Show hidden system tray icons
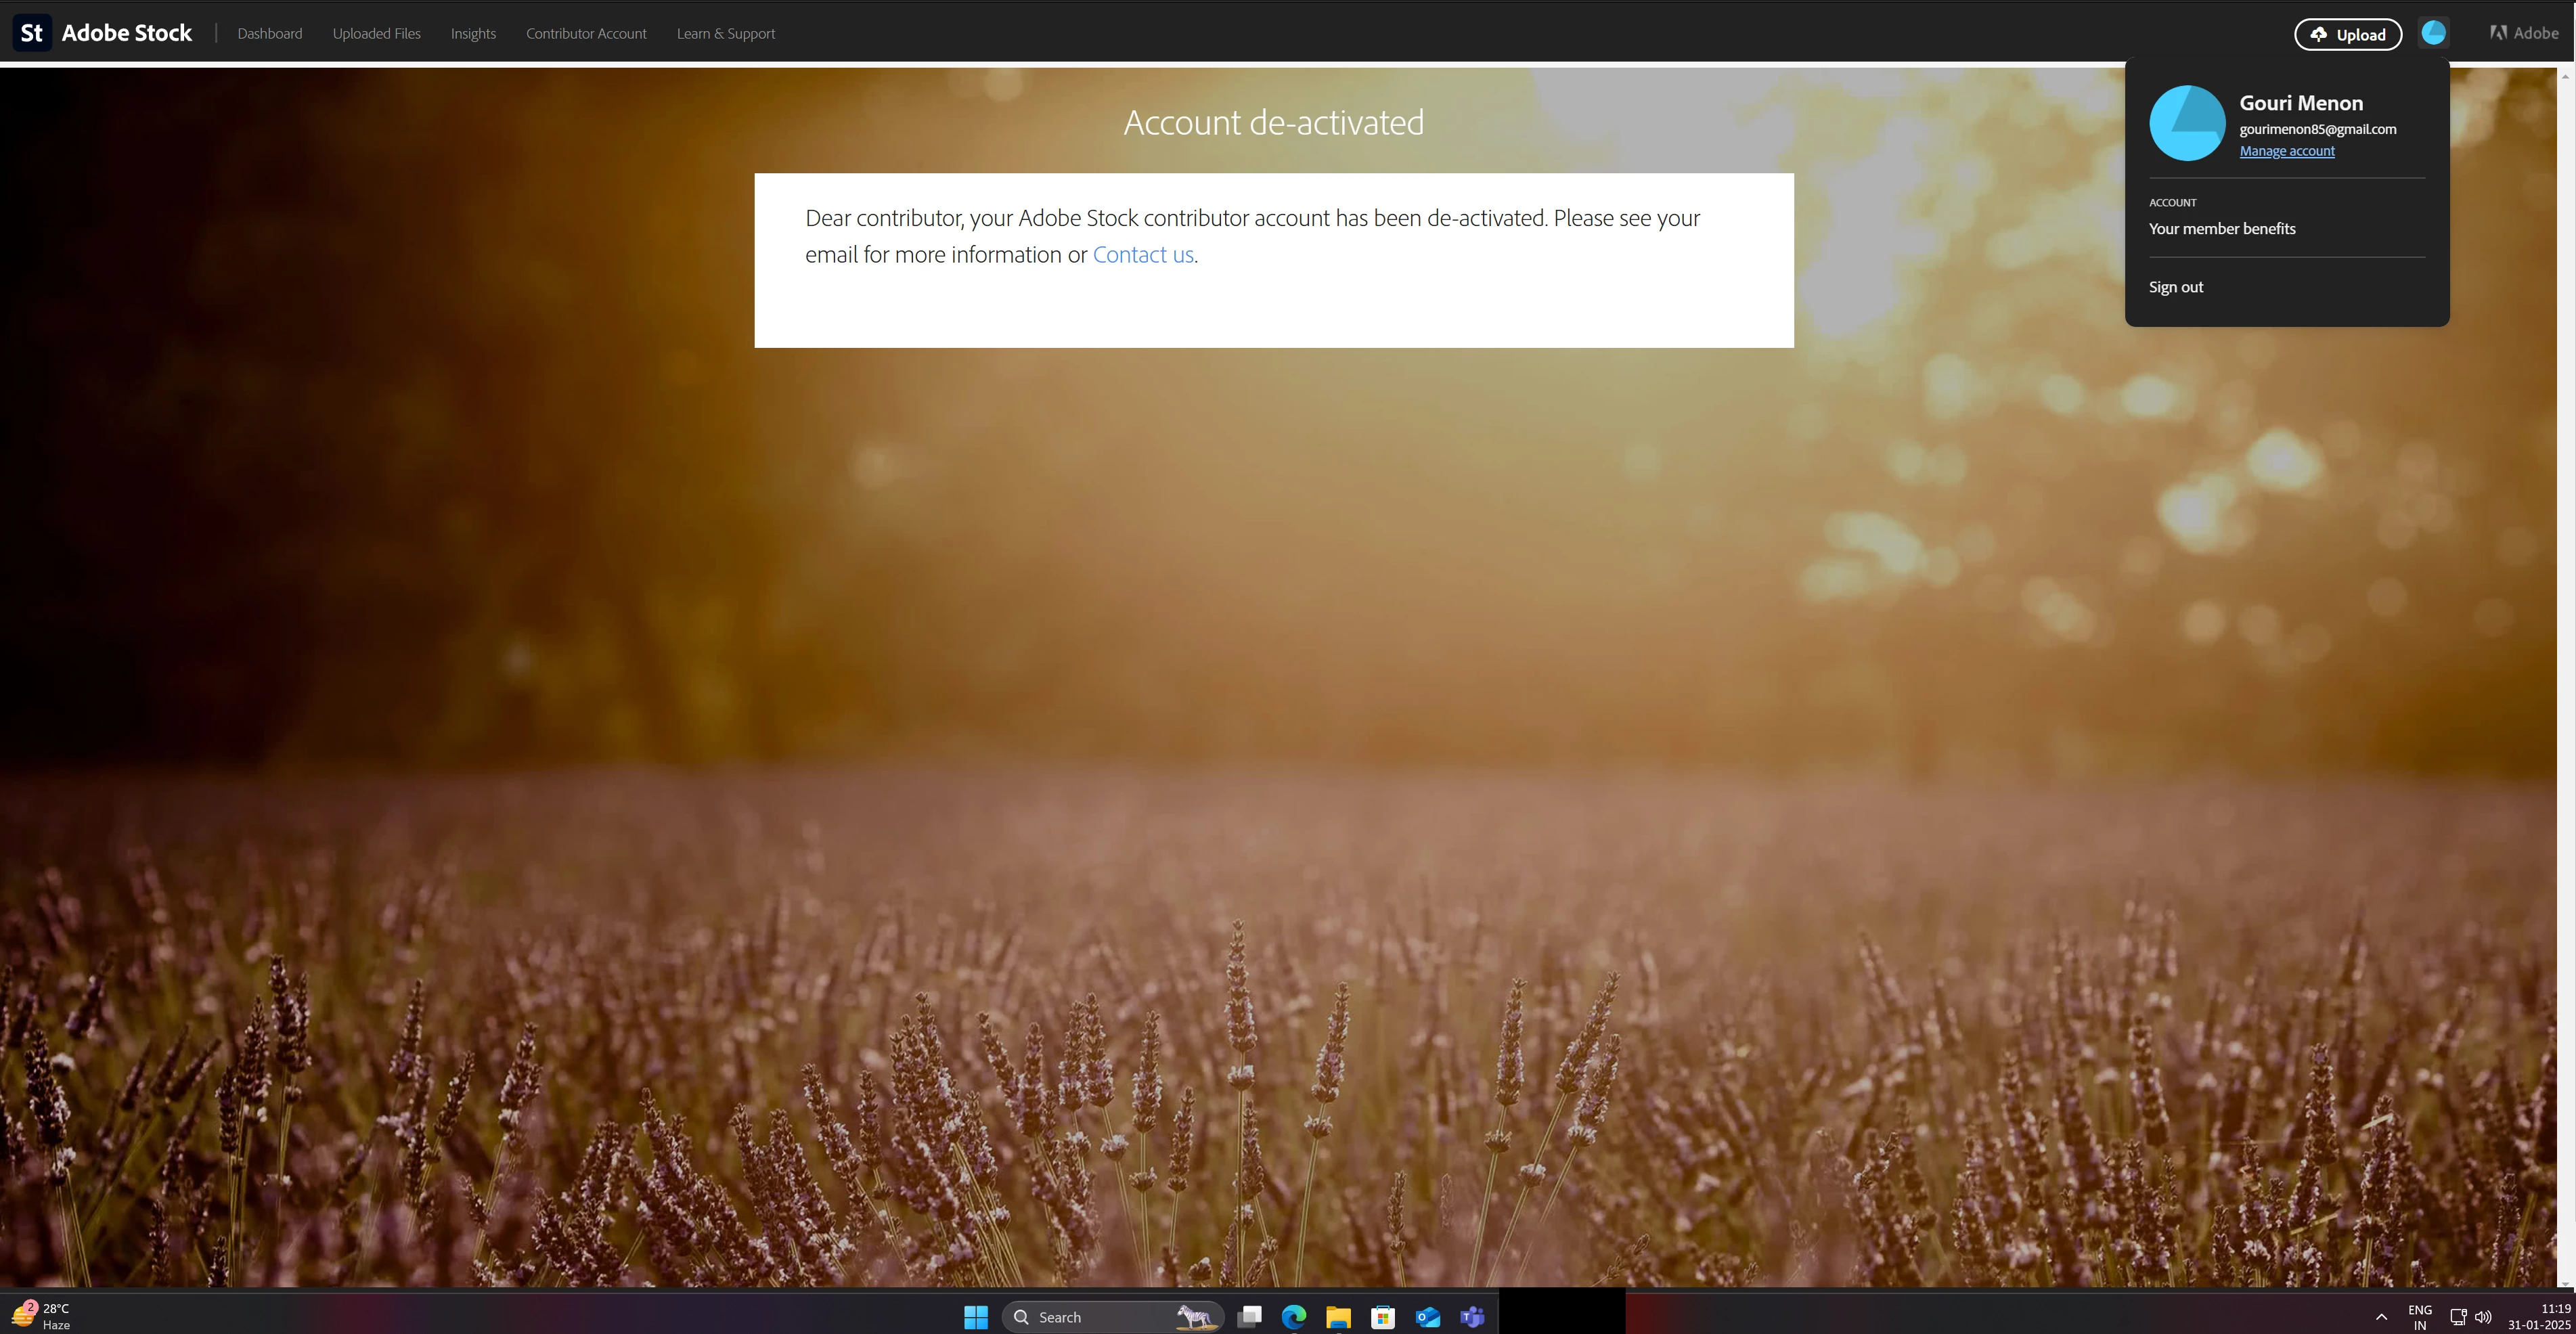The image size is (2576, 1334). [2381, 1317]
